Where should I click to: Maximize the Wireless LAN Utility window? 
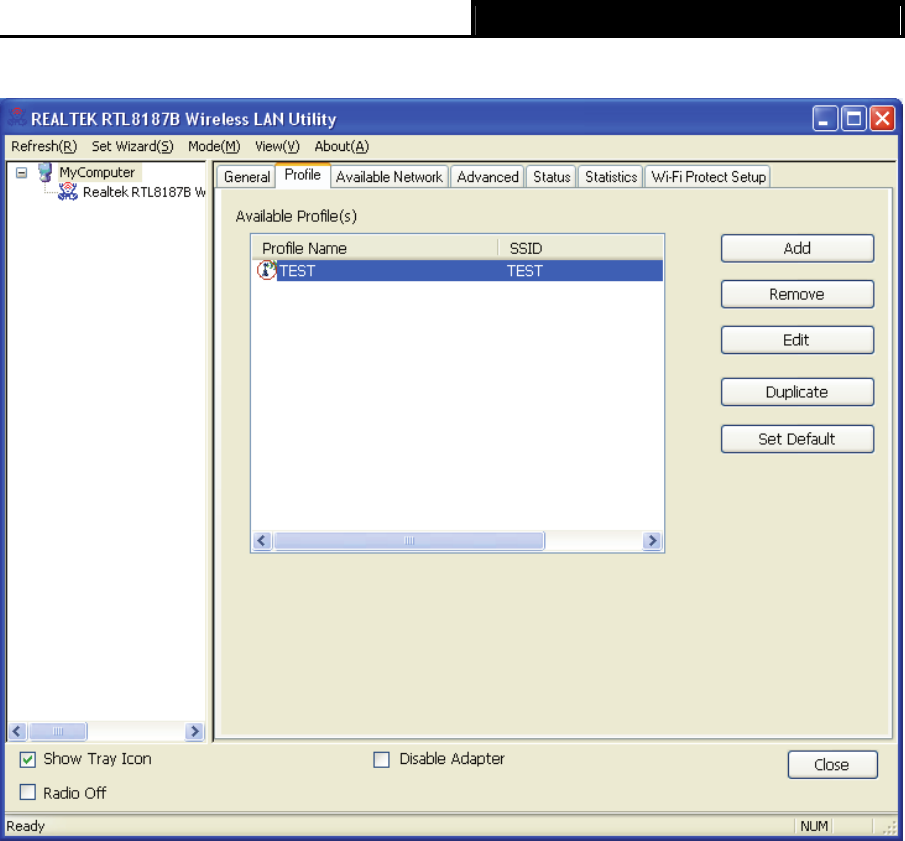pyautogui.click(x=853, y=119)
